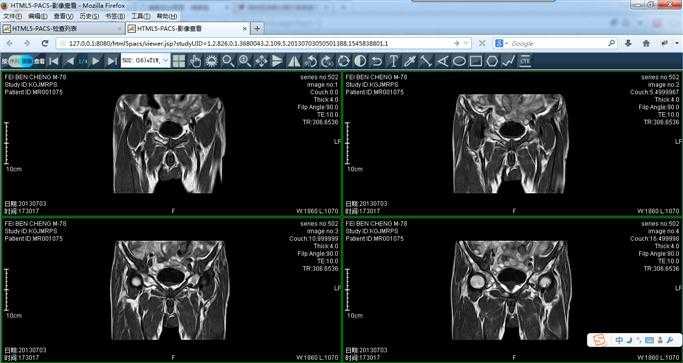Invert image colors with half-circle icon
The height and width of the screenshot is (363, 683).
point(360,61)
